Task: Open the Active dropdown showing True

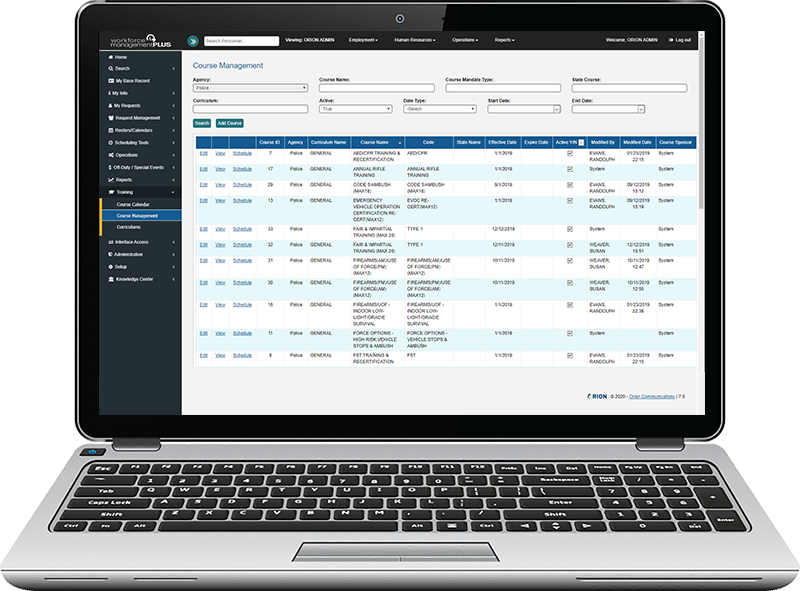Action: [x=356, y=109]
